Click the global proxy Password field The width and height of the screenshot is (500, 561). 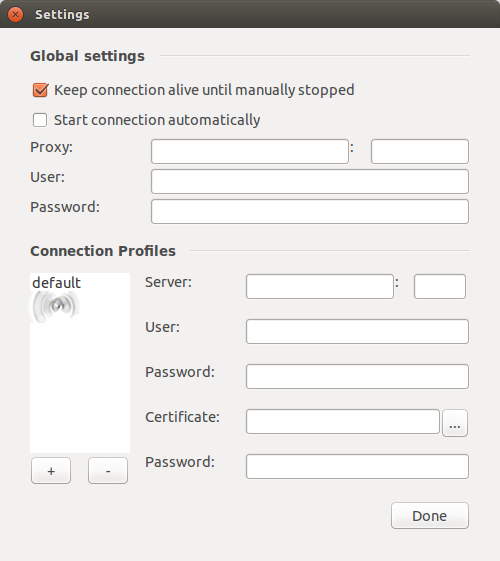[x=310, y=211]
